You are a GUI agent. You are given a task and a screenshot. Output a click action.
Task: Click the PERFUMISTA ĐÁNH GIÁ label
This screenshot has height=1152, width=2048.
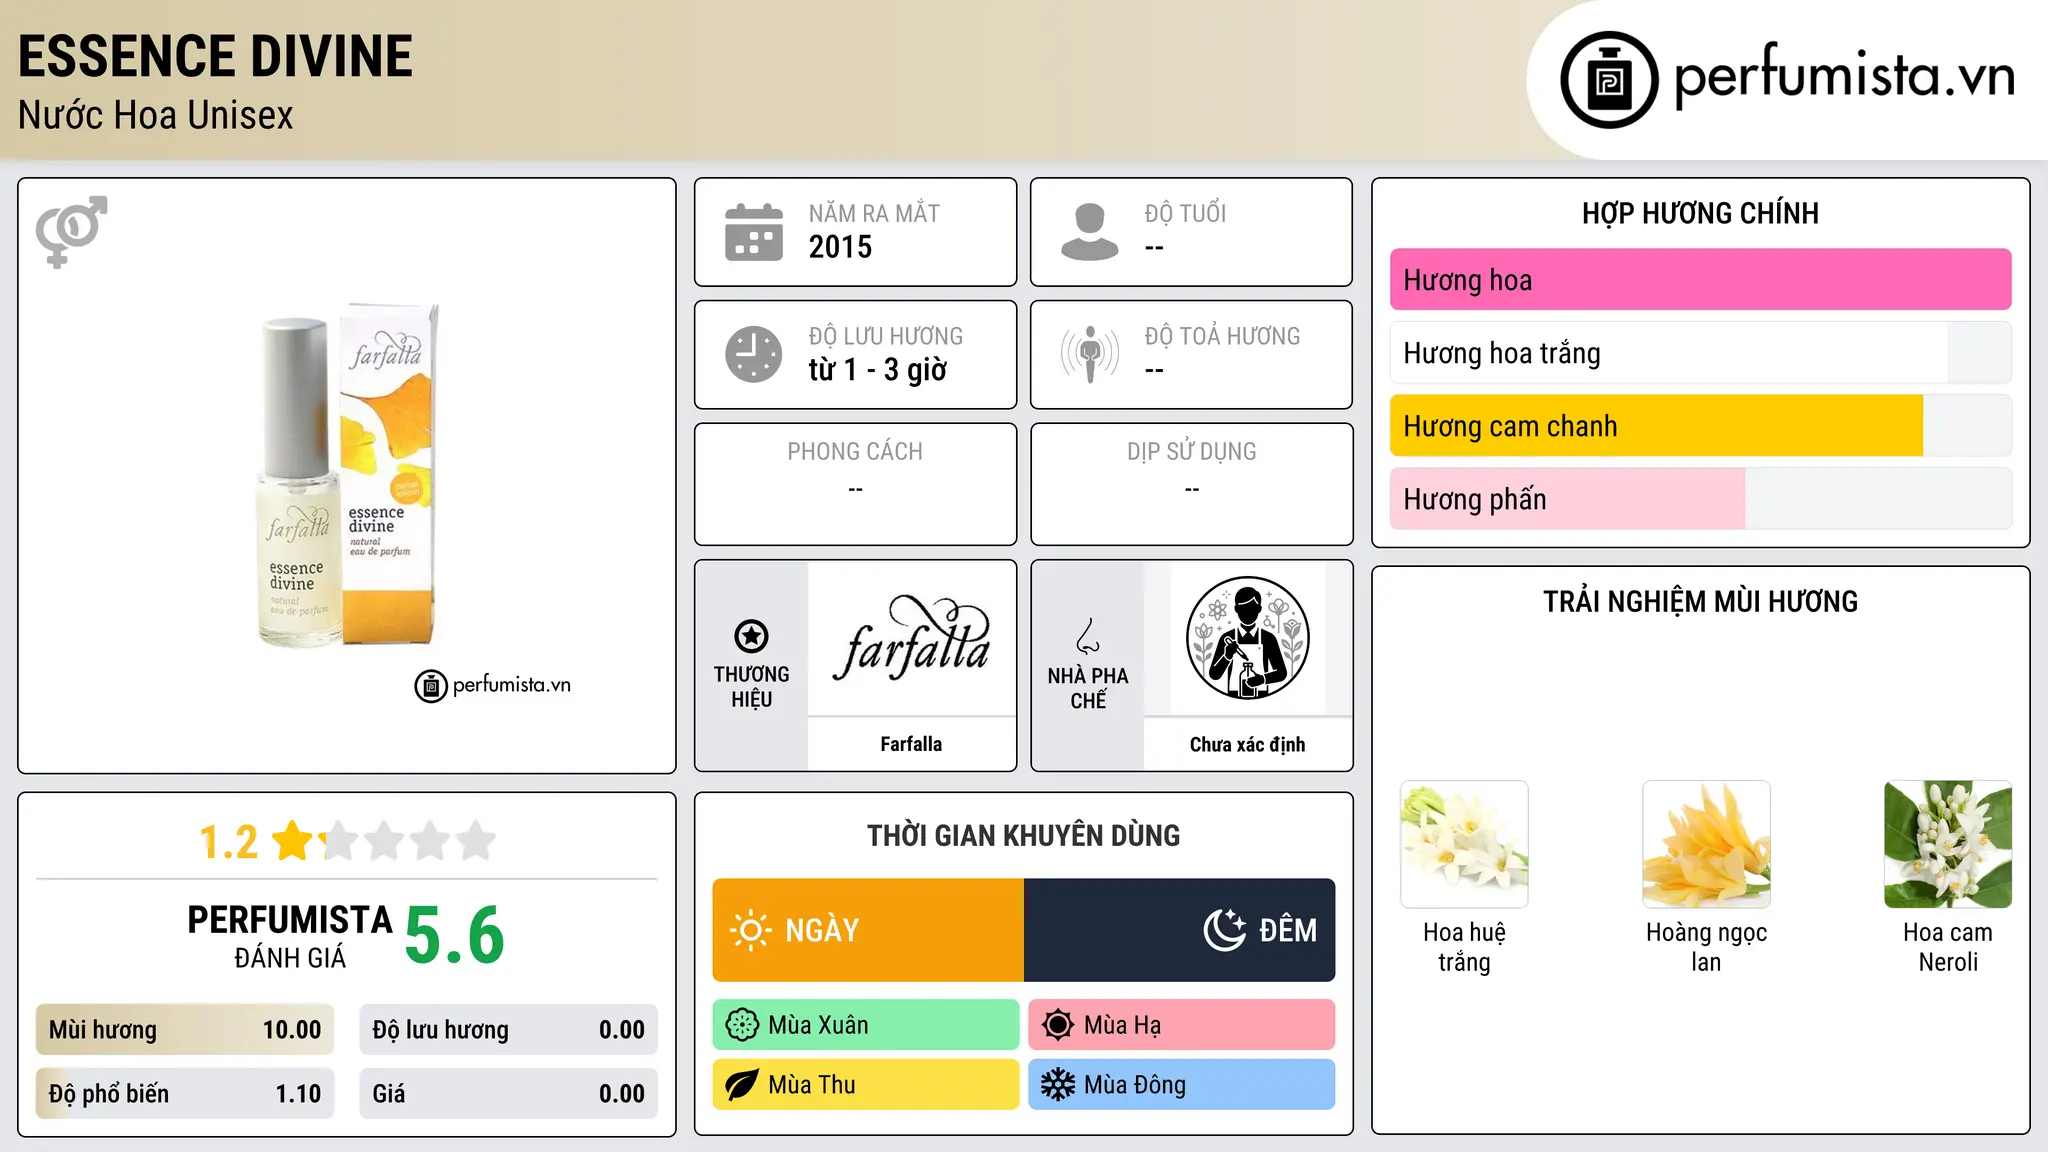[290, 936]
